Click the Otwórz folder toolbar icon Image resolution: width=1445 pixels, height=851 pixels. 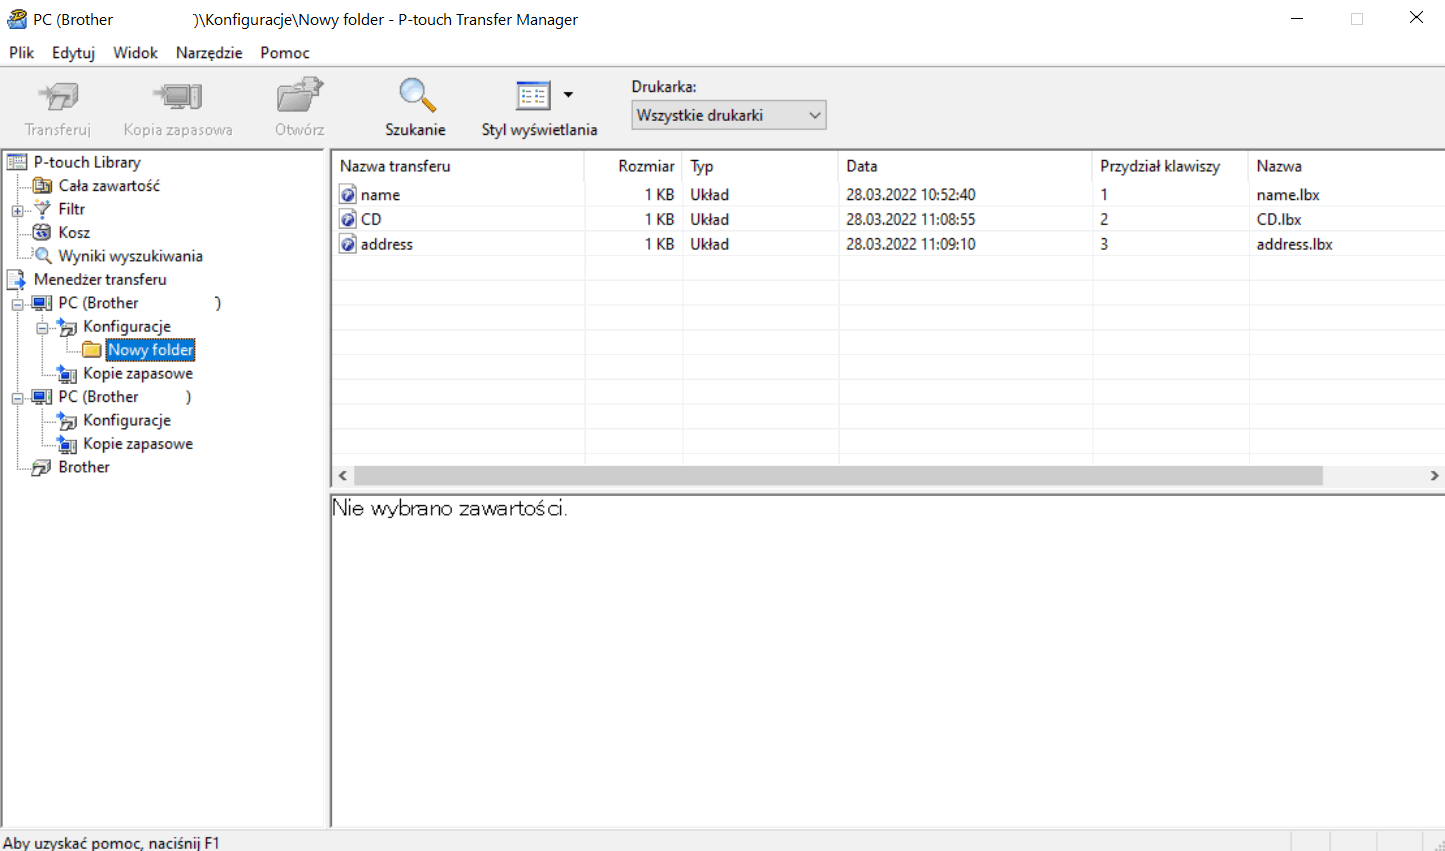[299, 97]
